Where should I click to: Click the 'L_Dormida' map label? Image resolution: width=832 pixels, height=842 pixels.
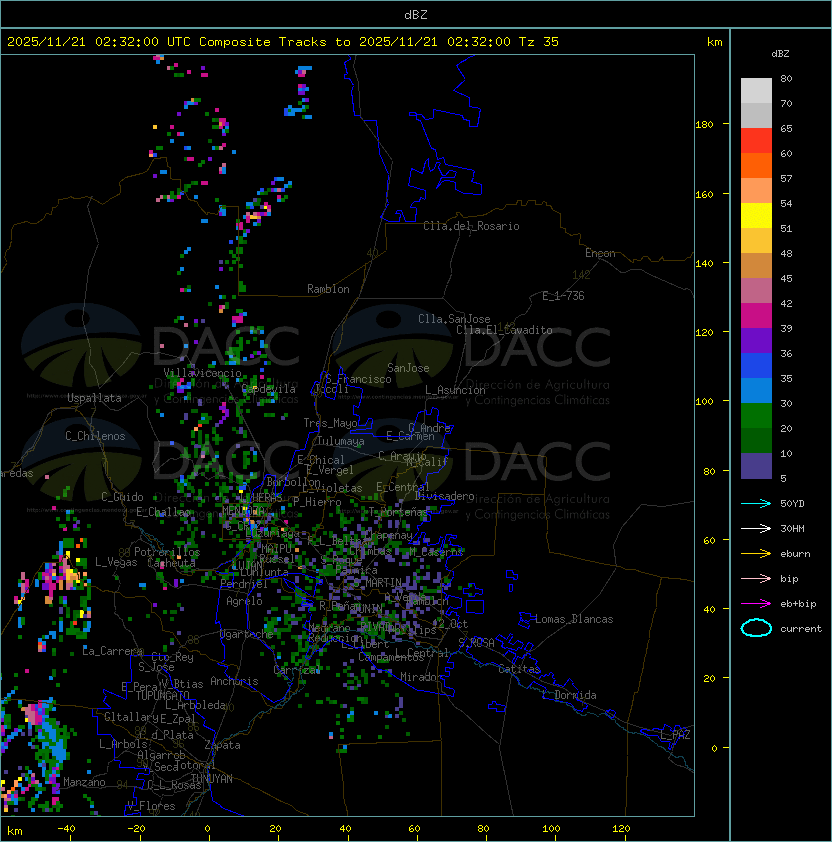569,695
